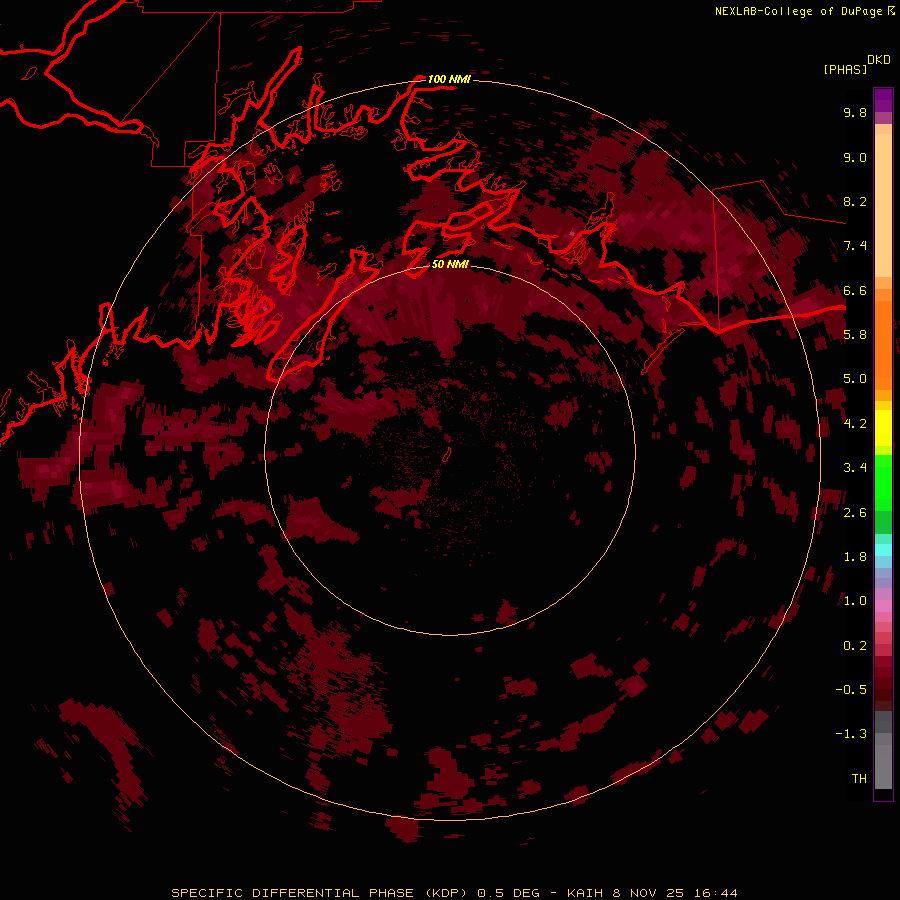Screen dimensions: 900x900
Task: Click the KAIH 8 NOV 25 16:44 timestamp
Action: 652,893
